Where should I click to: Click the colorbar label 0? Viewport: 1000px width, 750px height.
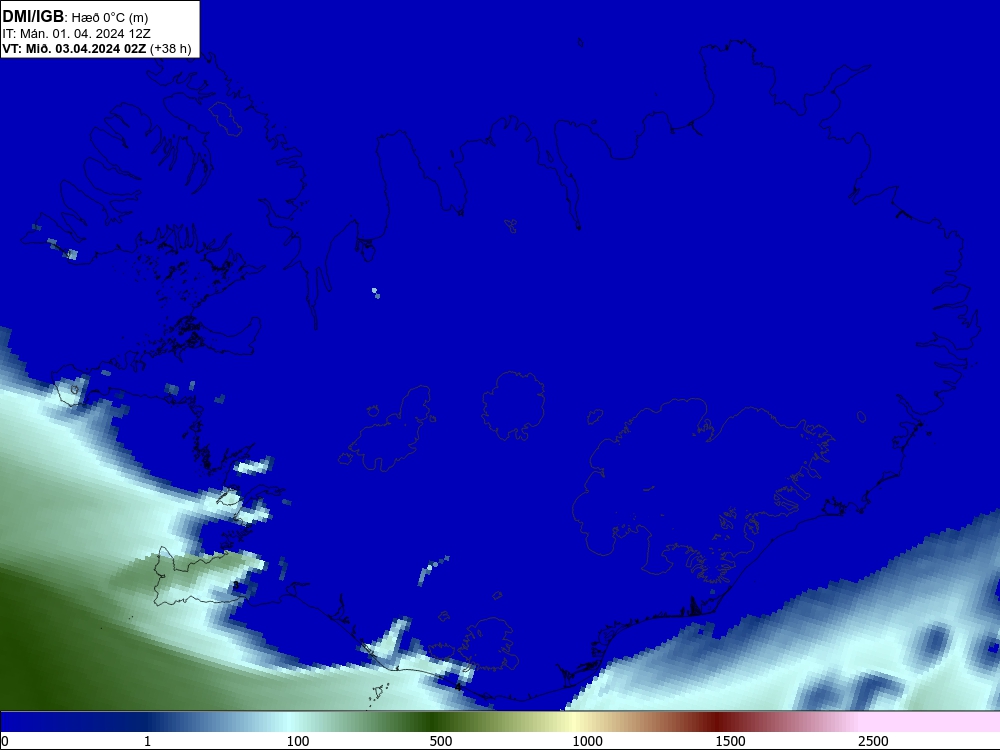(5, 741)
